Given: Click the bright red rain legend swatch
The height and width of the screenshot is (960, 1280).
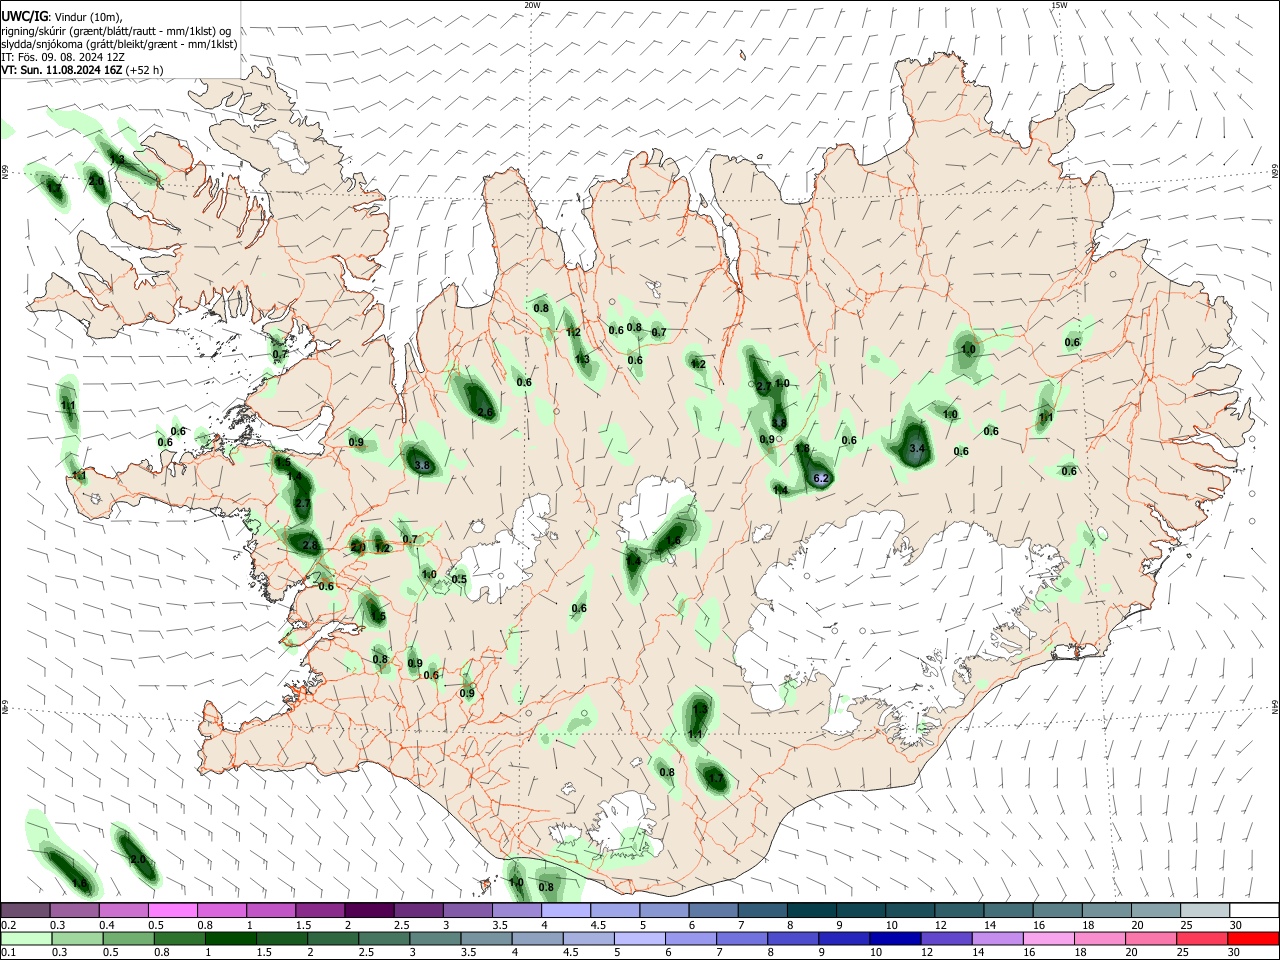Looking at the screenshot, I should [x=1254, y=938].
